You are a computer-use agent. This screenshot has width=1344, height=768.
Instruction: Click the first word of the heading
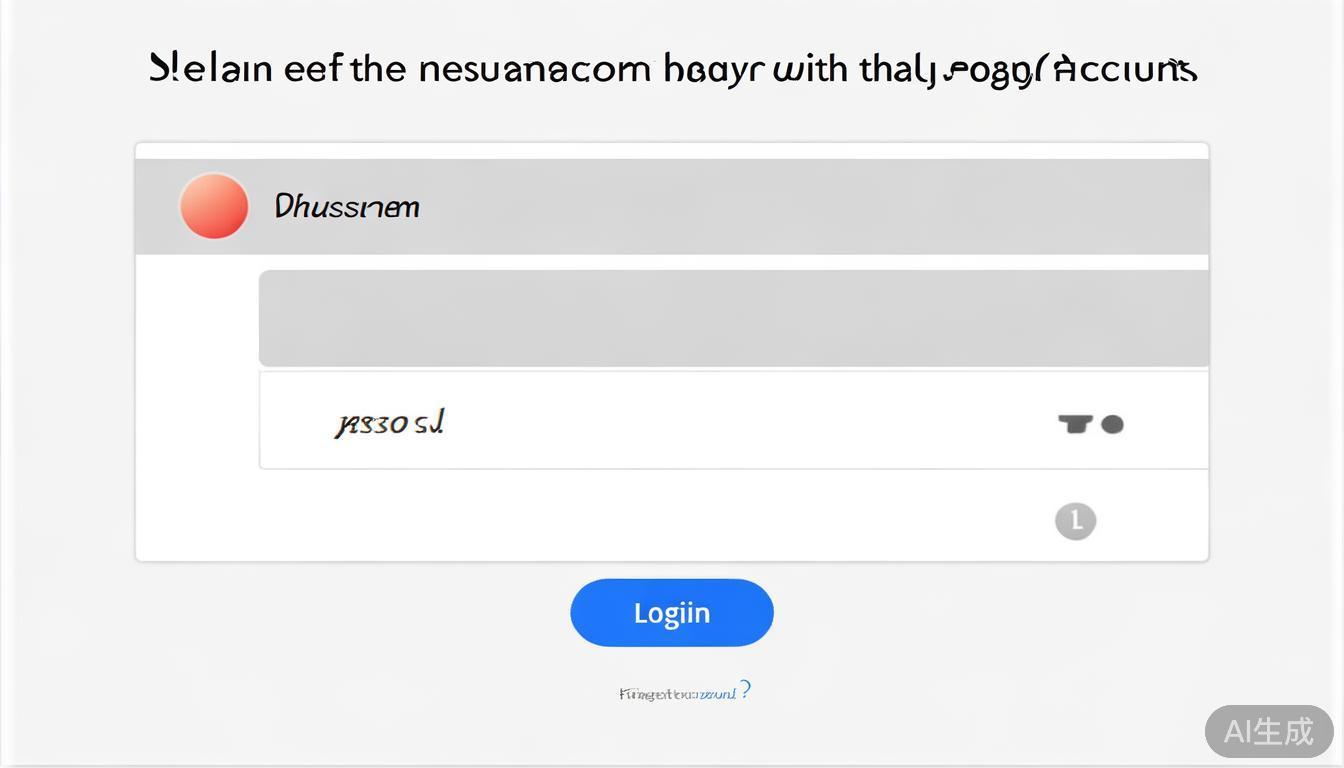210,69
